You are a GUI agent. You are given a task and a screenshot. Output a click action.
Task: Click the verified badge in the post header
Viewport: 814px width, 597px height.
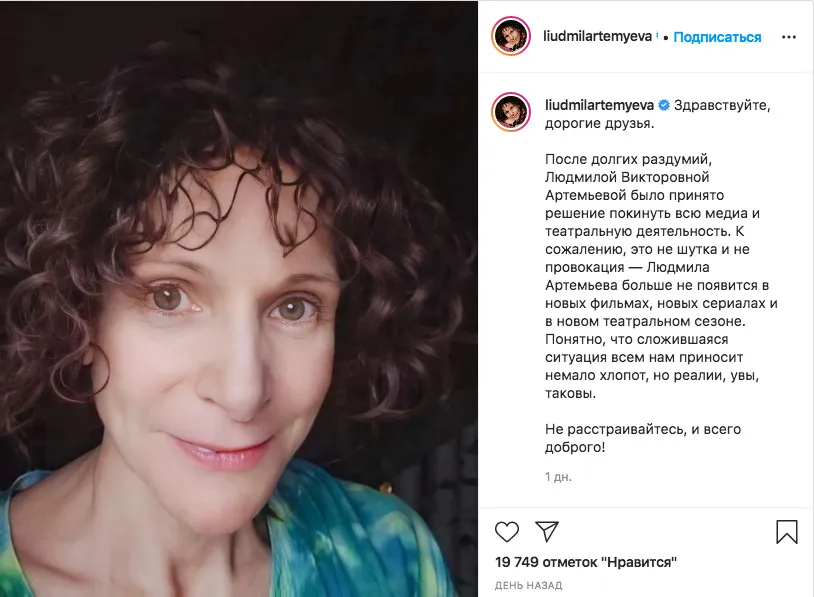(x=657, y=36)
